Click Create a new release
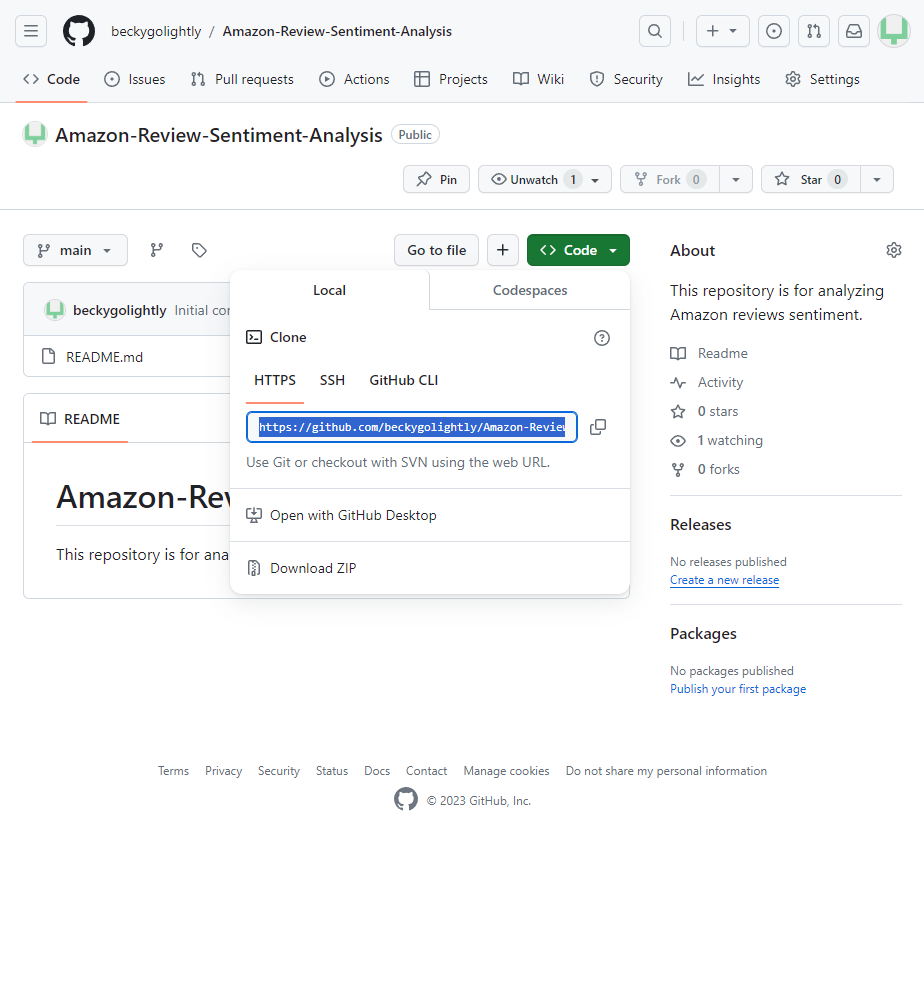 (x=725, y=580)
